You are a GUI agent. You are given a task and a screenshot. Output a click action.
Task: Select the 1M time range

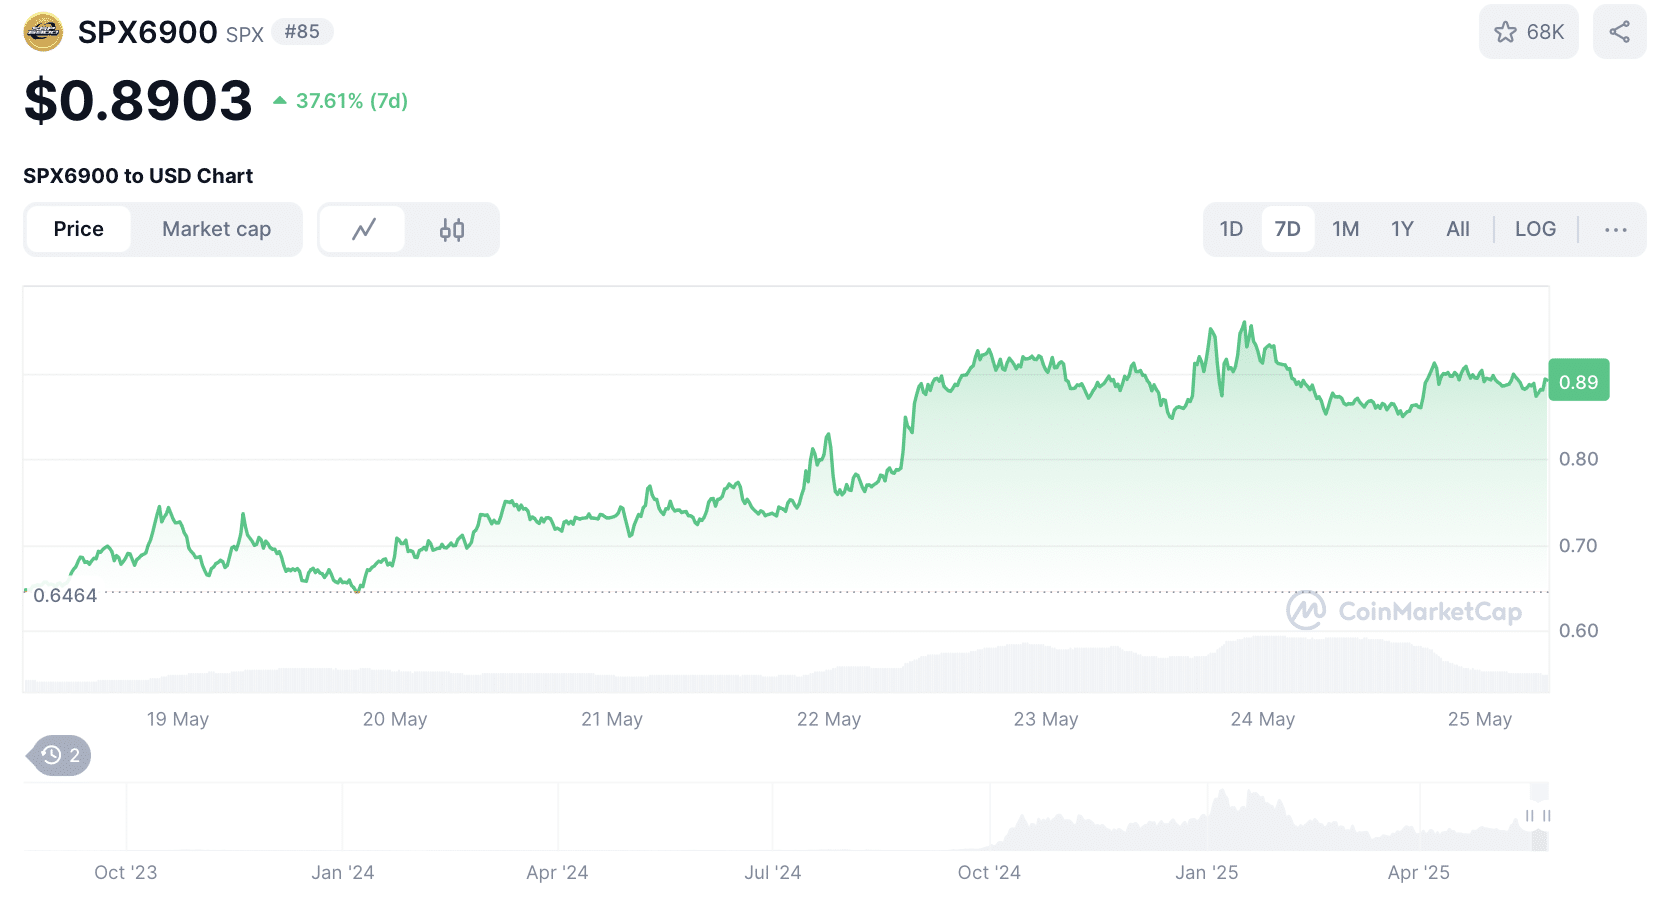coord(1345,229)
